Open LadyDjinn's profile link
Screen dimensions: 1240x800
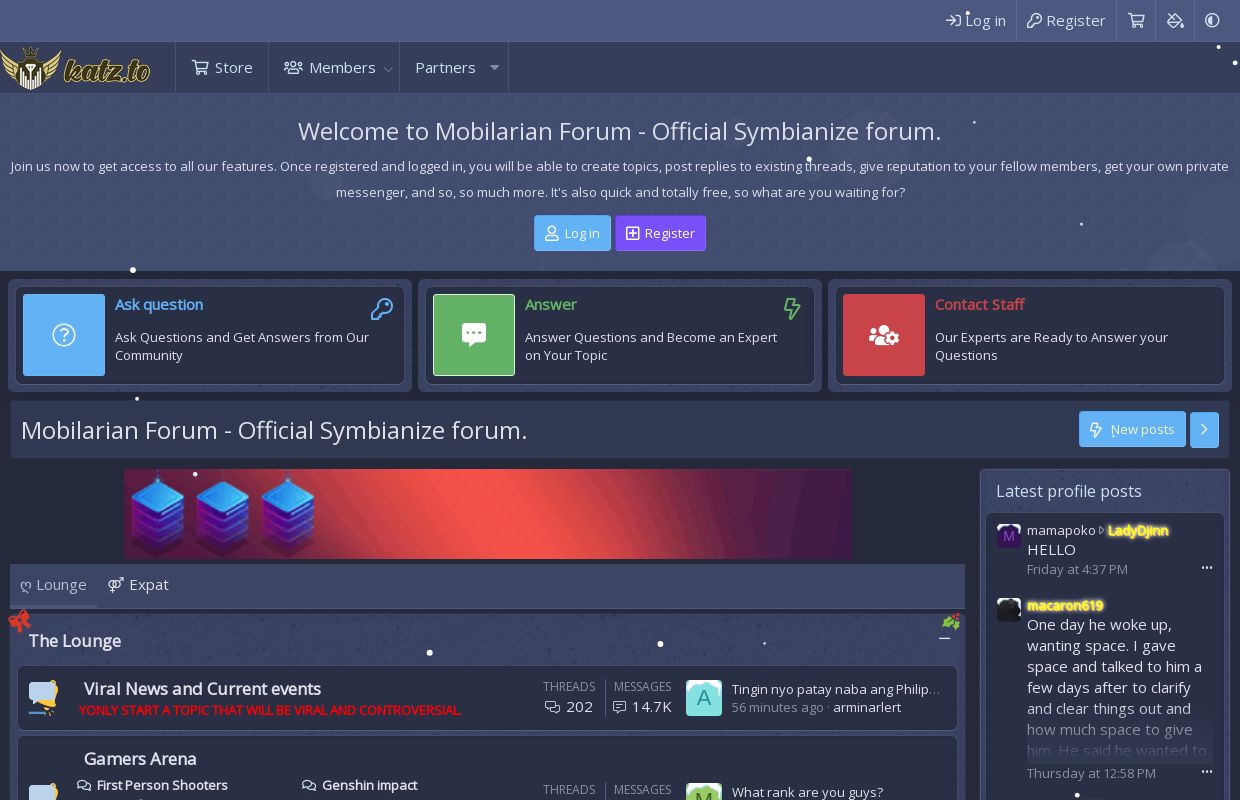(1138, 530)
